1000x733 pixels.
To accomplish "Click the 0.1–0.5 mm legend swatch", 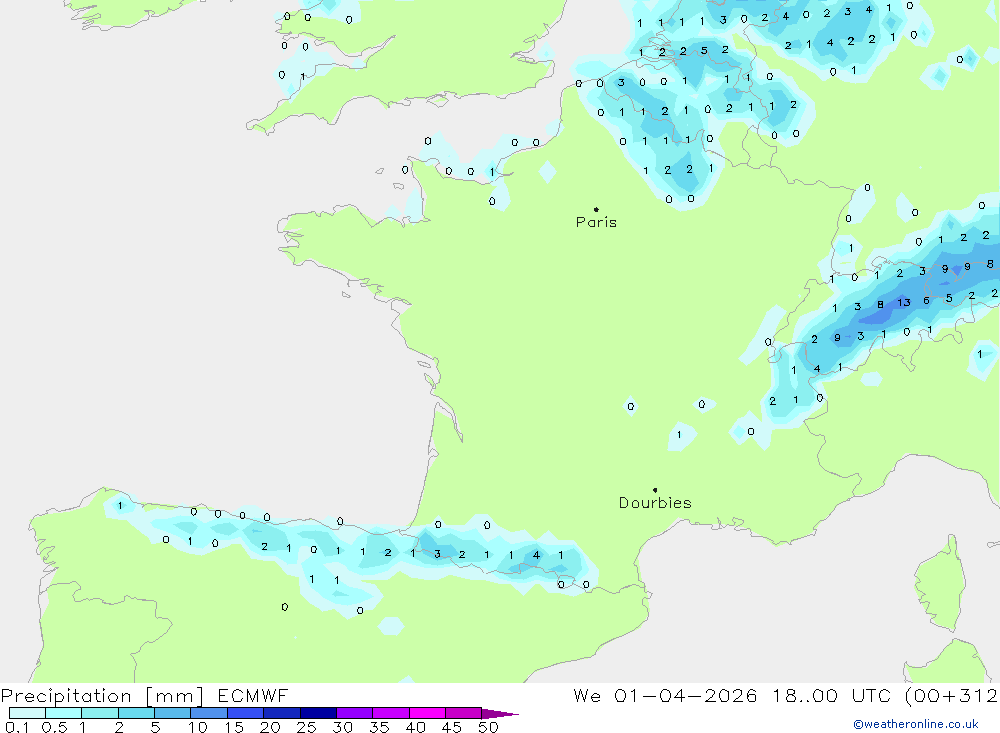I will 27,713.
